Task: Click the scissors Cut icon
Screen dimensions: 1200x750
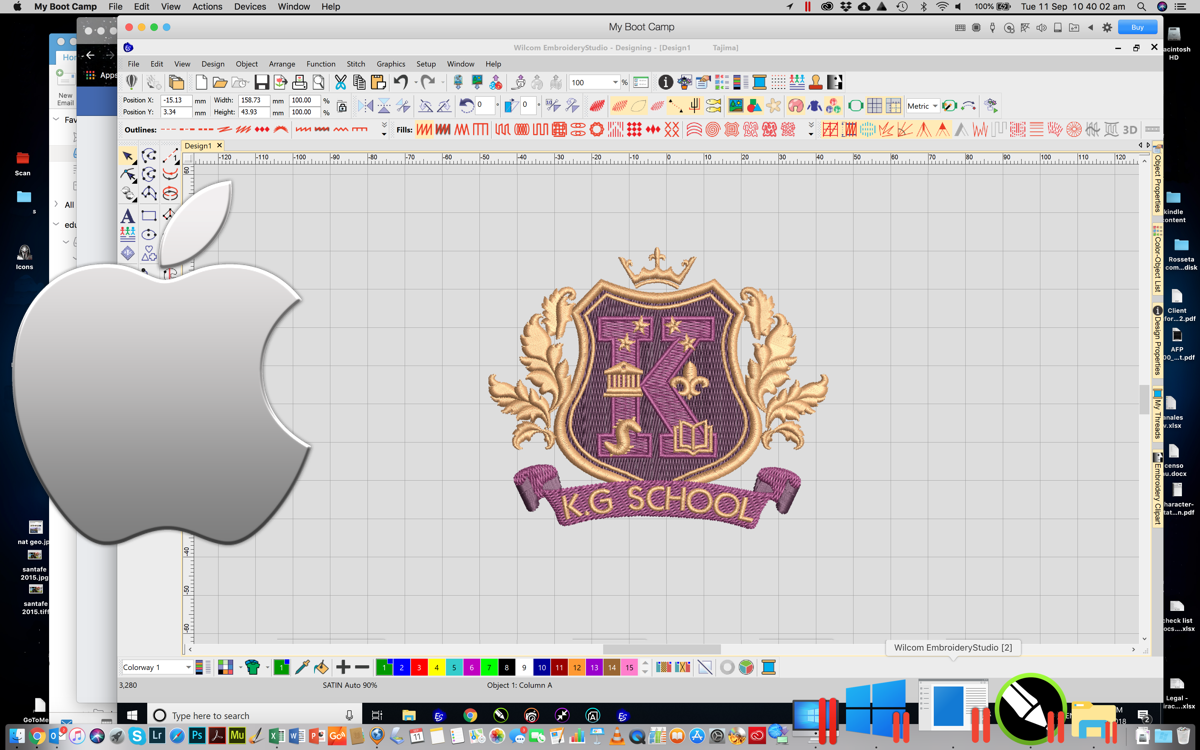Action: click(340, 83)
